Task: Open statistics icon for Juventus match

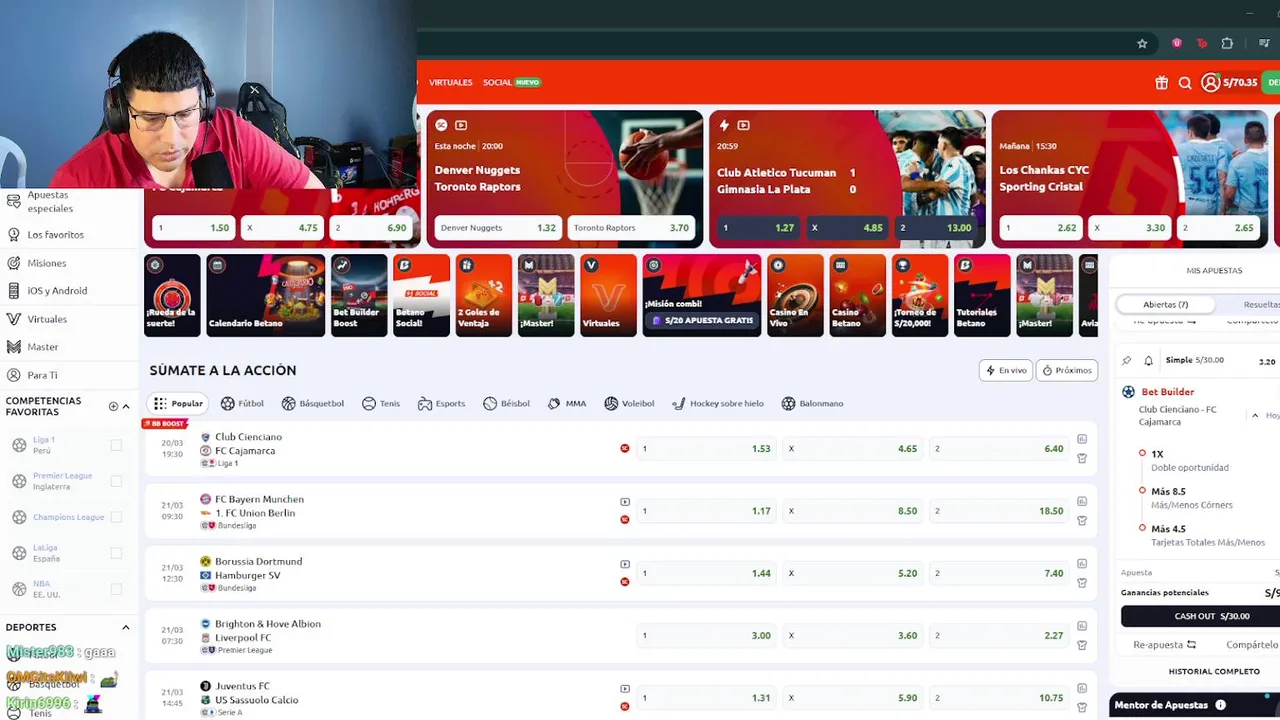Action: (x=1082, y=688)
